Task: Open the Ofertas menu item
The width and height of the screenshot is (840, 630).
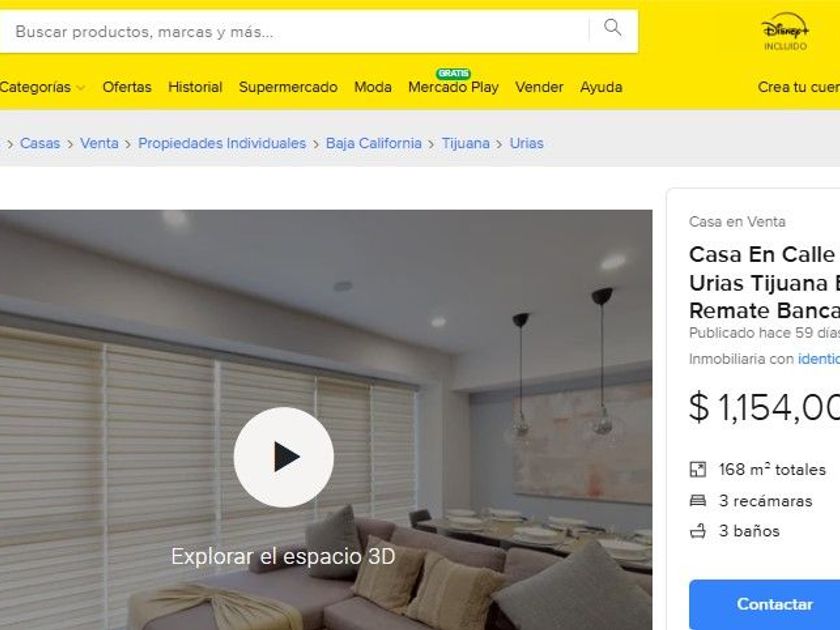Action: pos(127,87)
